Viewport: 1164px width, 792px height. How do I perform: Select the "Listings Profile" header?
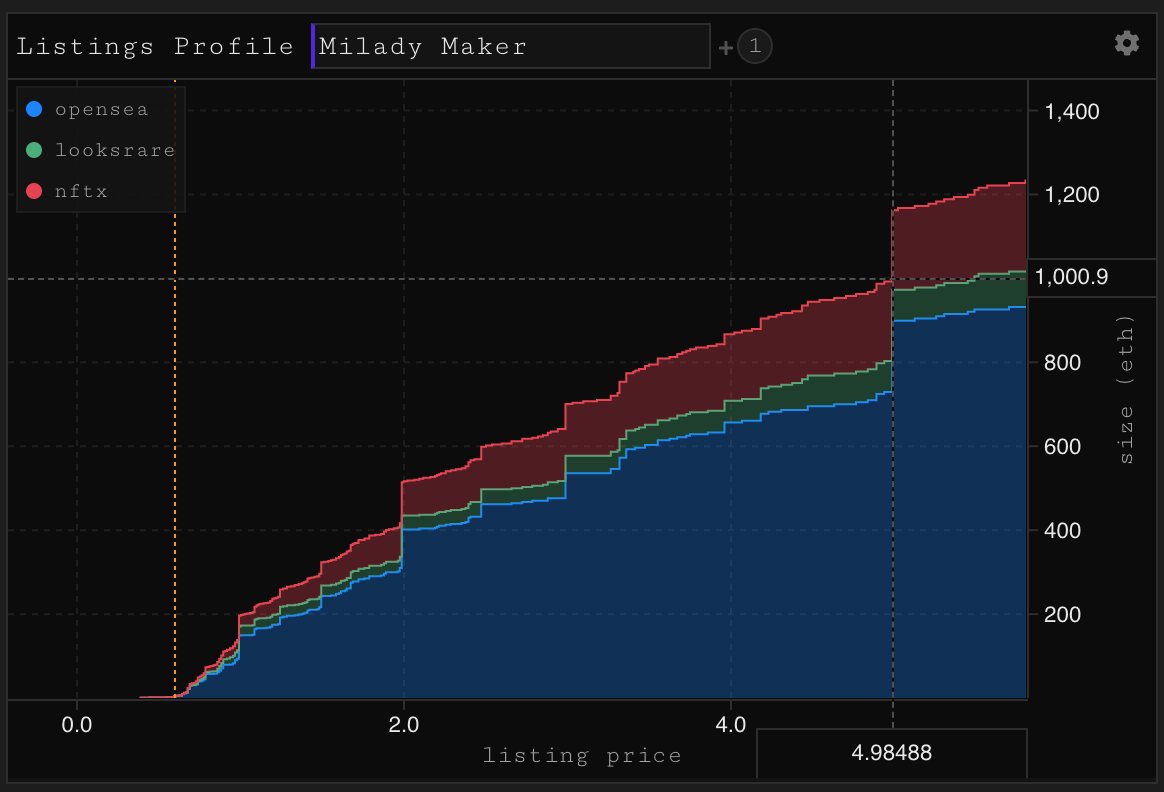tap(155, 45)
